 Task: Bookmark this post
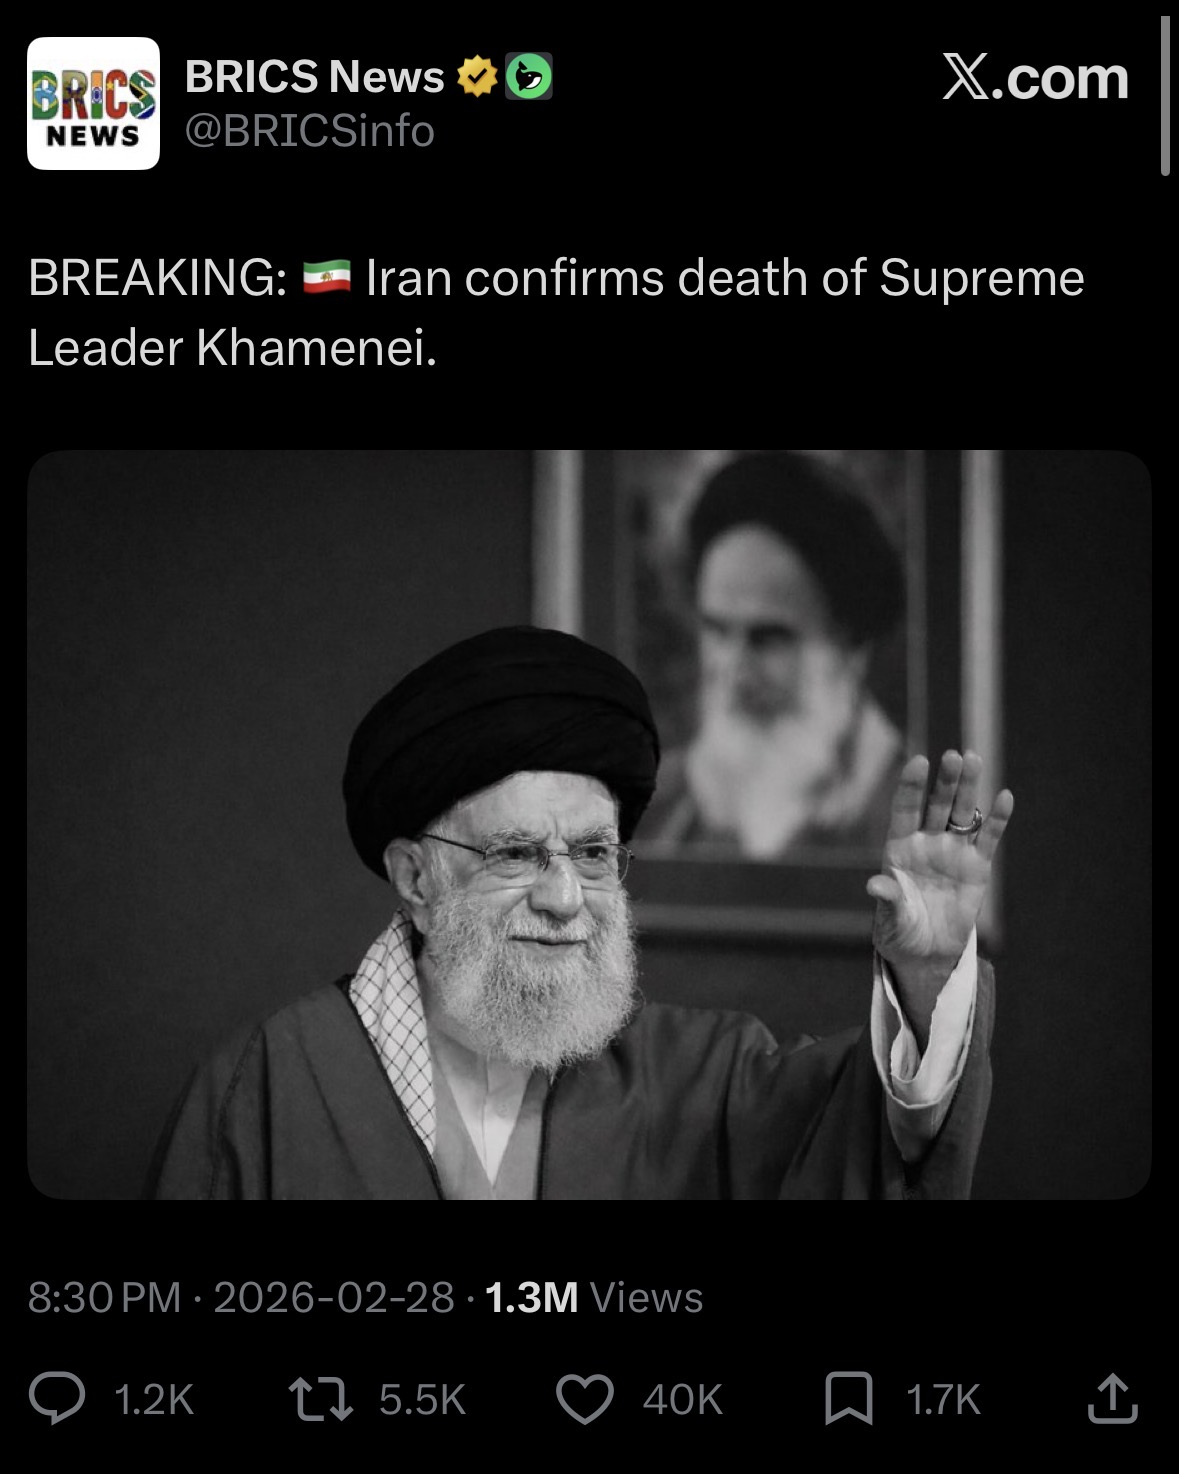coord(848,1399)
